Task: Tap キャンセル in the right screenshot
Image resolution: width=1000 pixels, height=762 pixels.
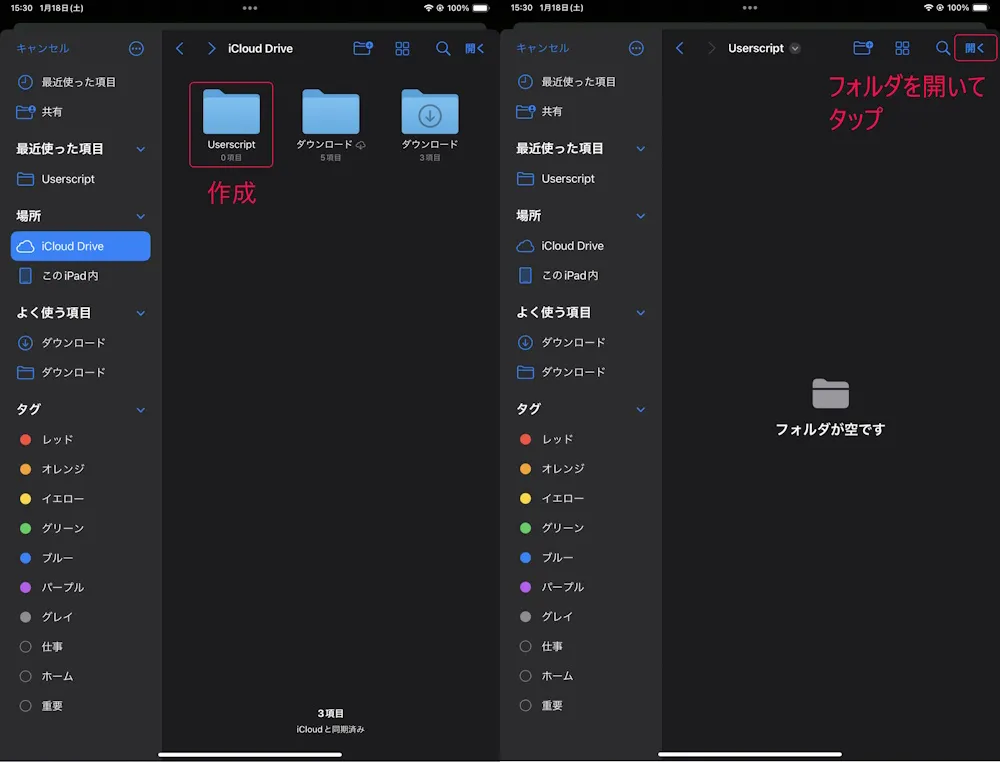Action: (543, 48)
